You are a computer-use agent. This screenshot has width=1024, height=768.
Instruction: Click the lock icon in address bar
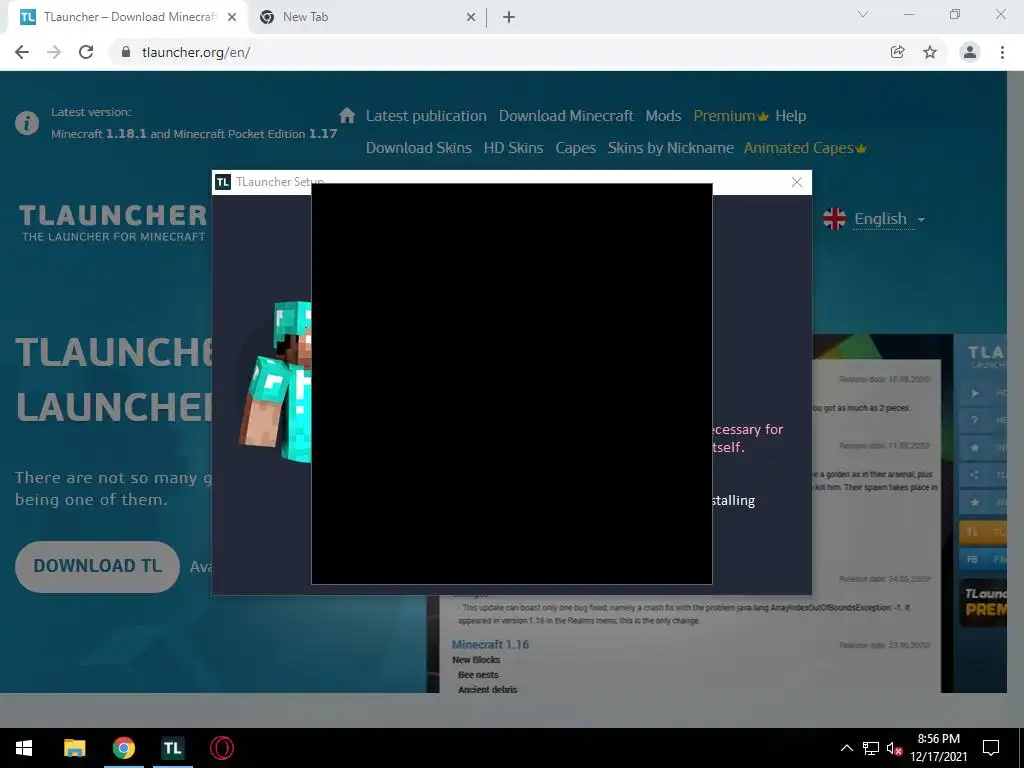tap(126, 52)
